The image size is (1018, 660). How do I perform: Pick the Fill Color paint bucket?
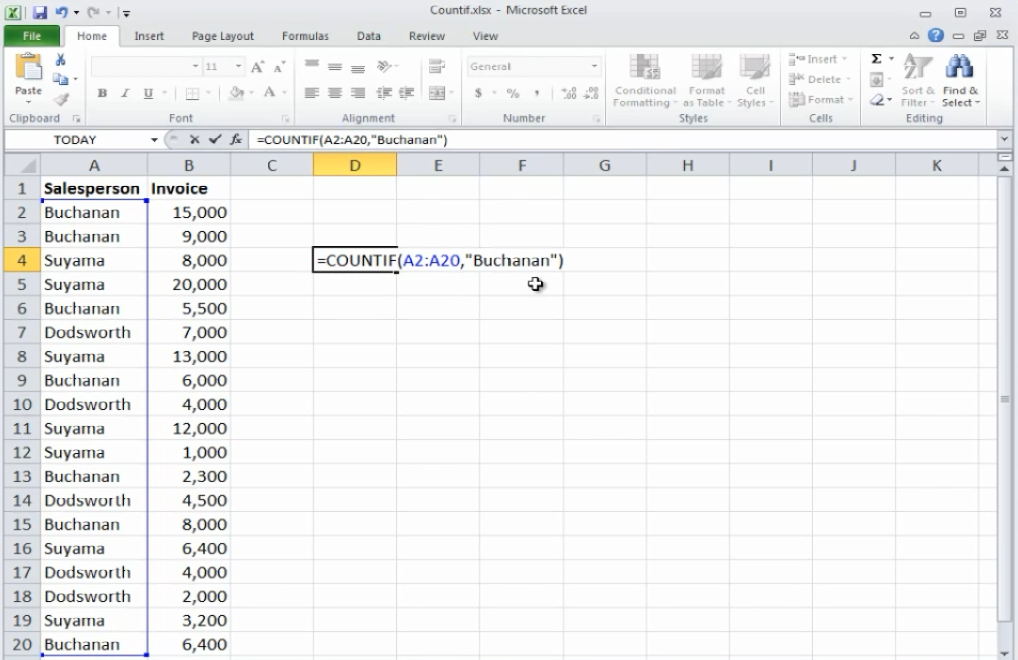[x=237, y=93]
